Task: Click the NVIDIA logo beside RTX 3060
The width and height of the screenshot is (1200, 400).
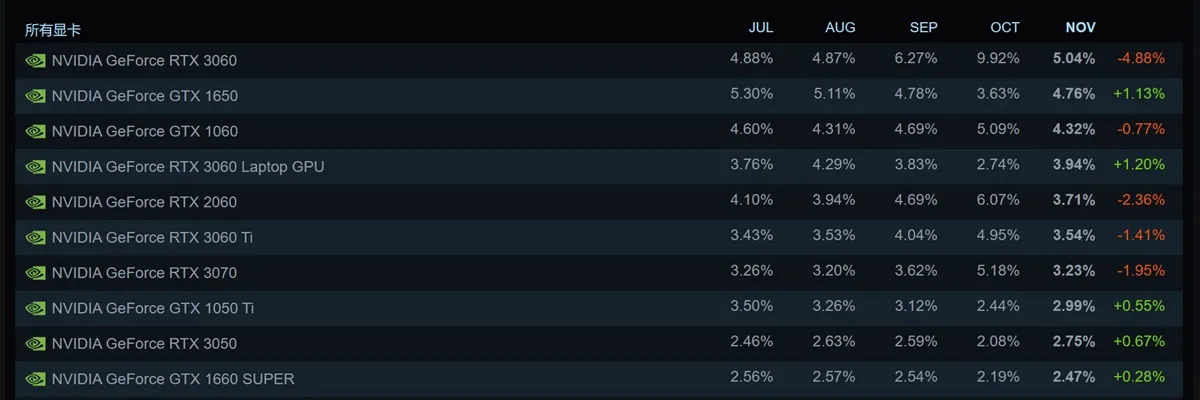Action: 35,60
